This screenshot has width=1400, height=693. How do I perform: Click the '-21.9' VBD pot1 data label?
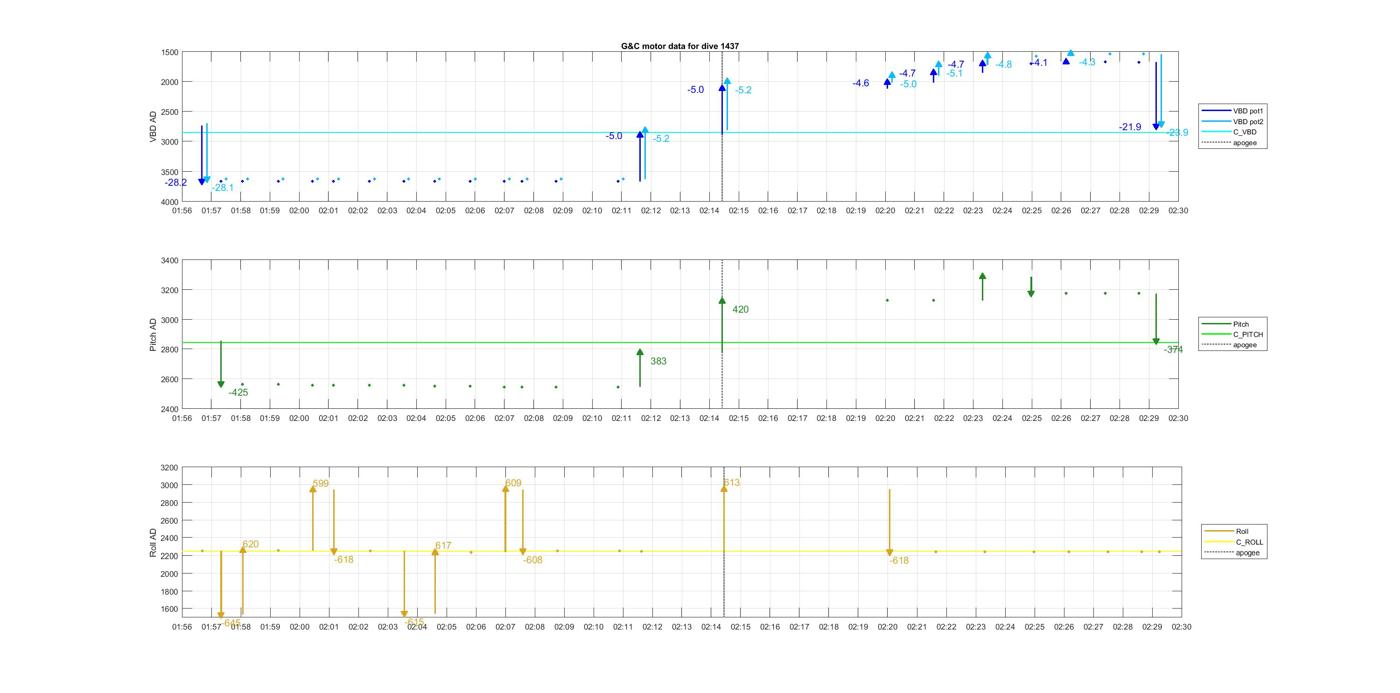coord(1130,127)
